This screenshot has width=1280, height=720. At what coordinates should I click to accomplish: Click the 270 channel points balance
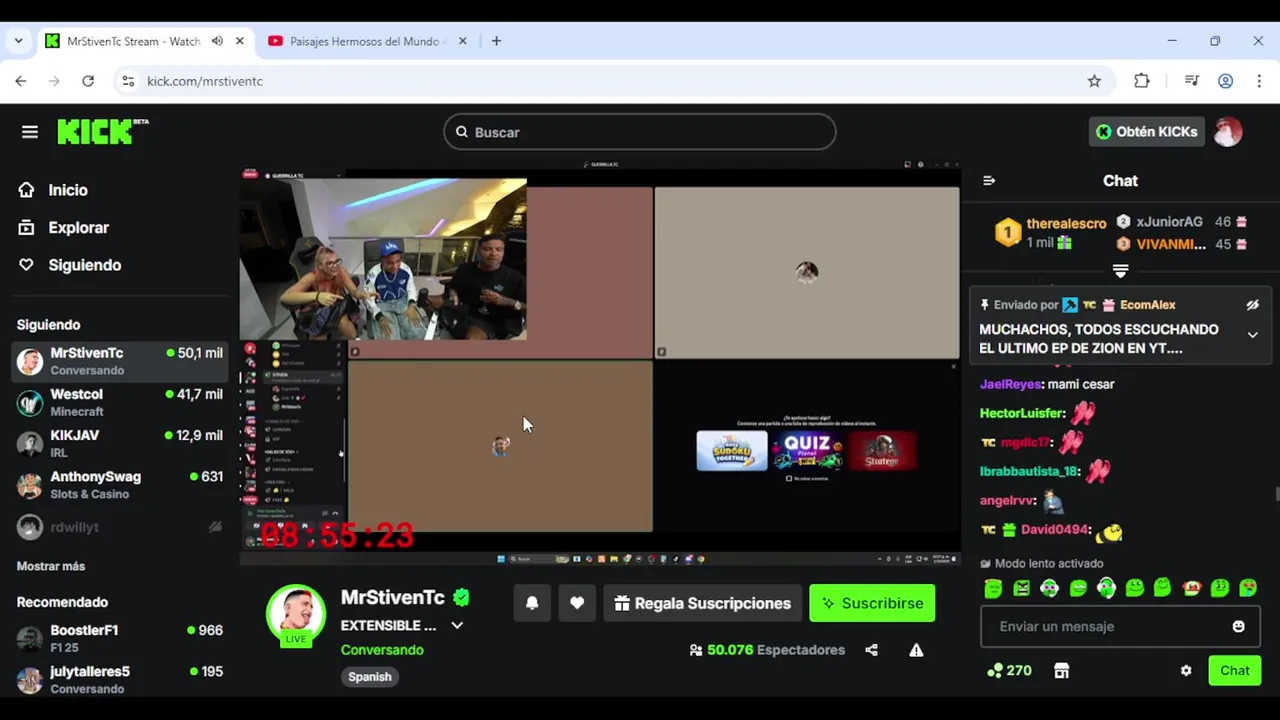1009,671
